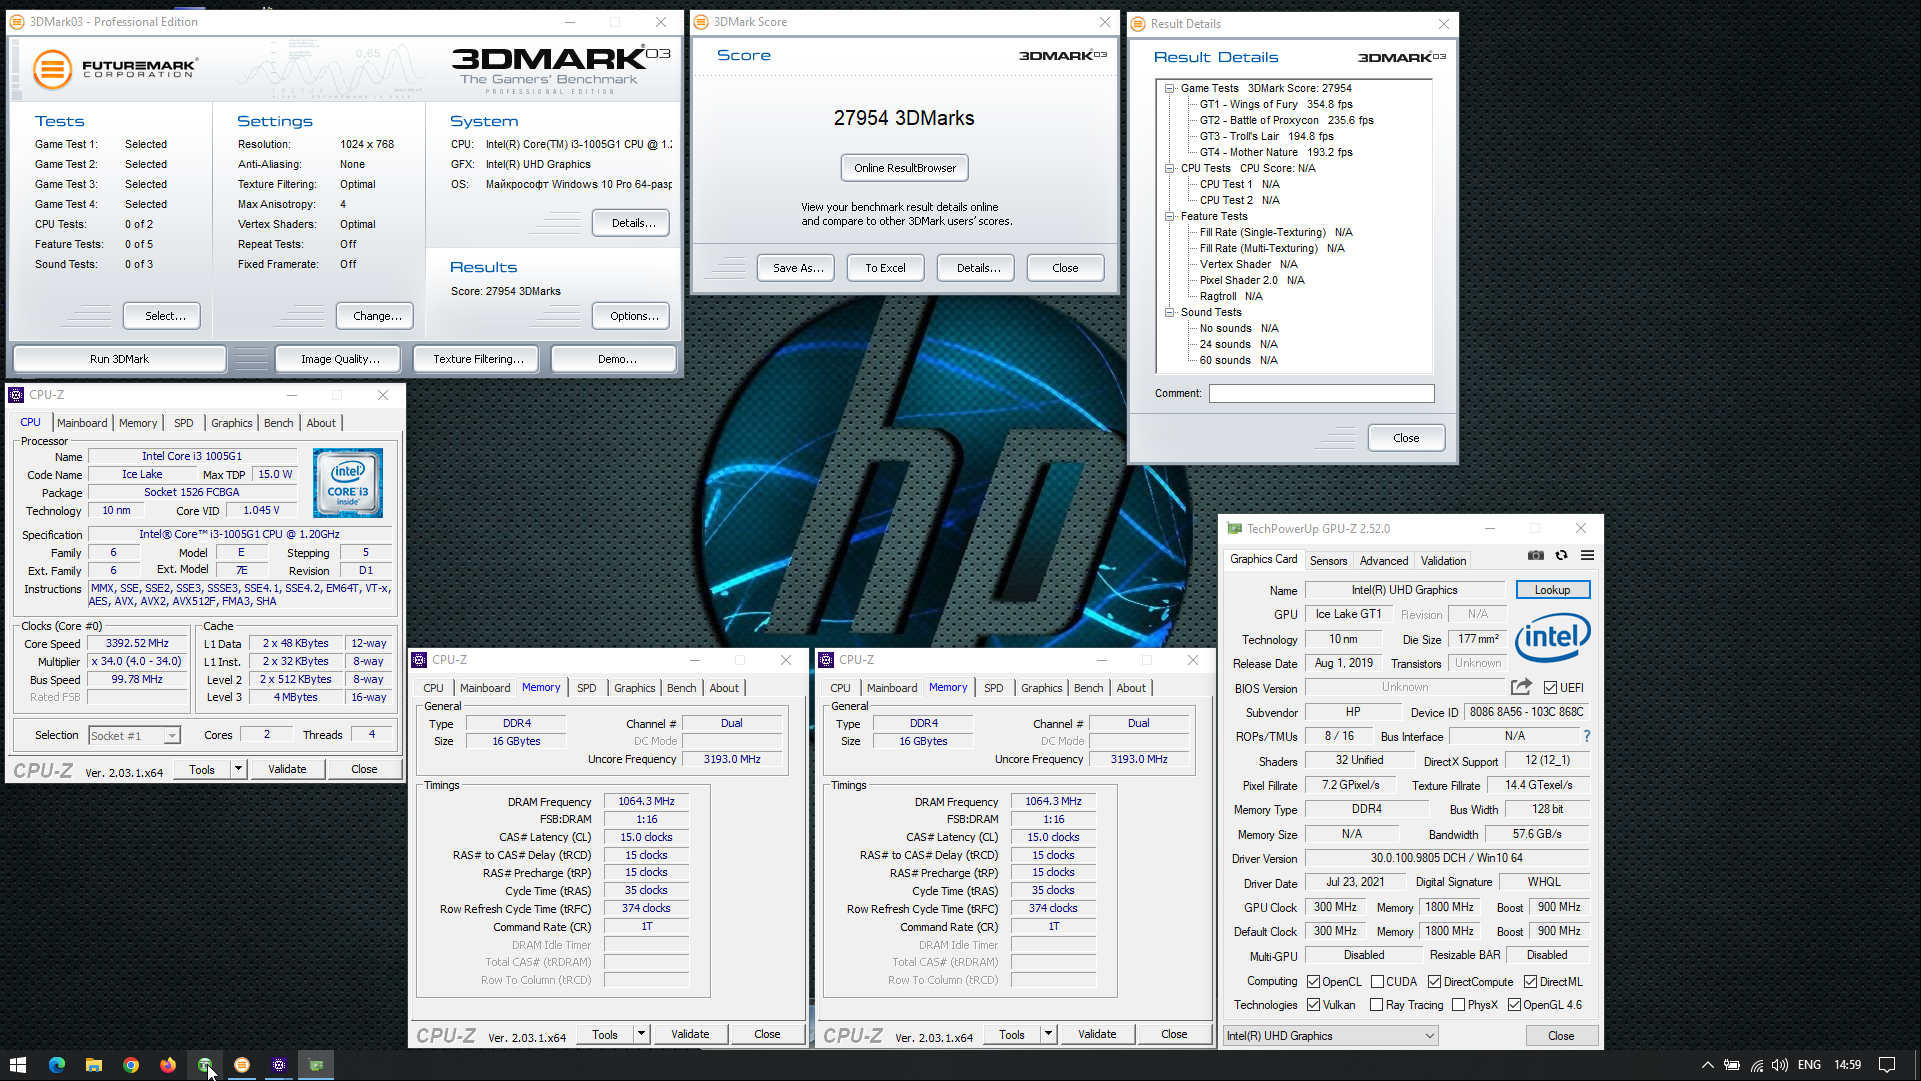Open File Explorer from the taskbar
The height and width of the screenshot is (1081, 1921).
[x=93, y=1065]
